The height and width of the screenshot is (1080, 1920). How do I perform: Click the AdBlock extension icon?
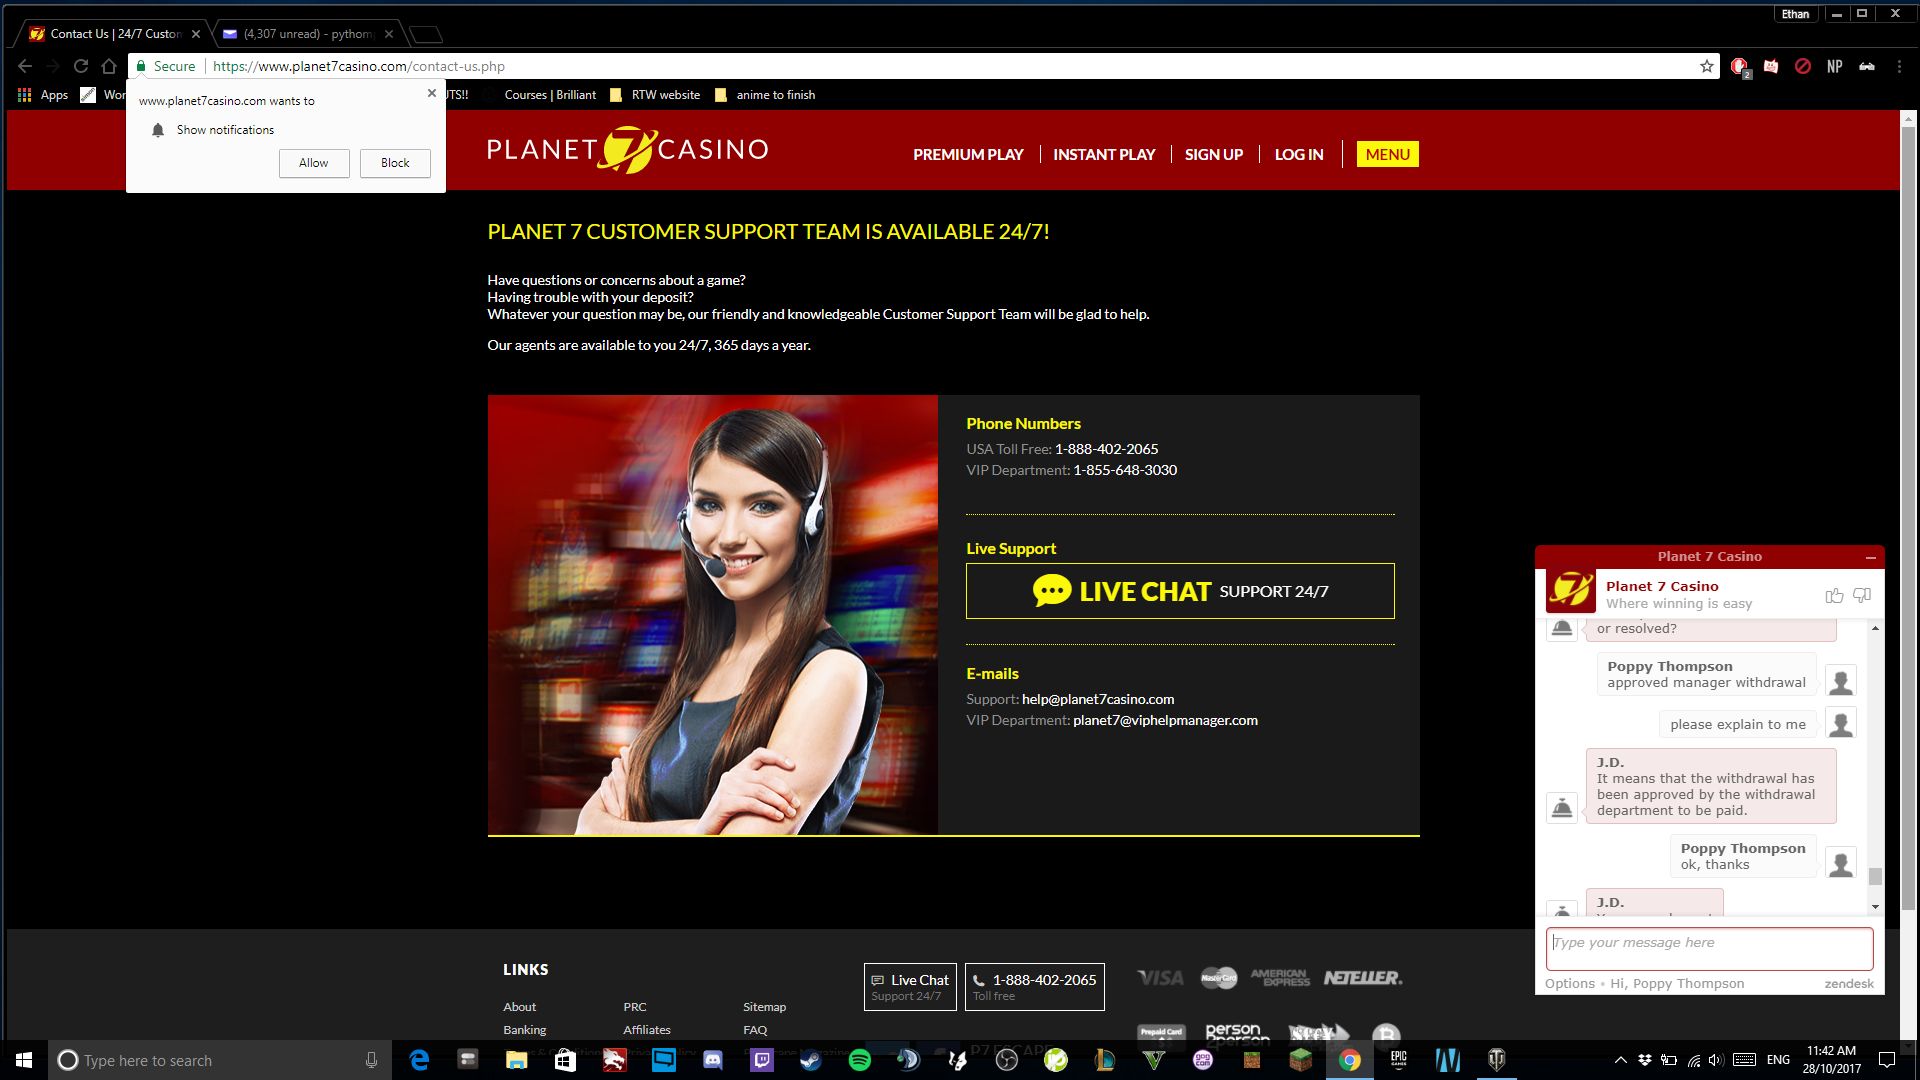point(1740,66)
